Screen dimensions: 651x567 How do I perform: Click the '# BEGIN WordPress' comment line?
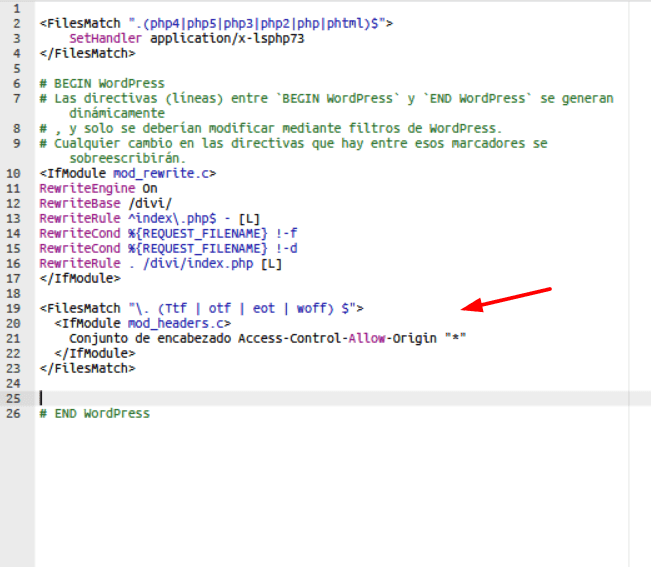102,83
